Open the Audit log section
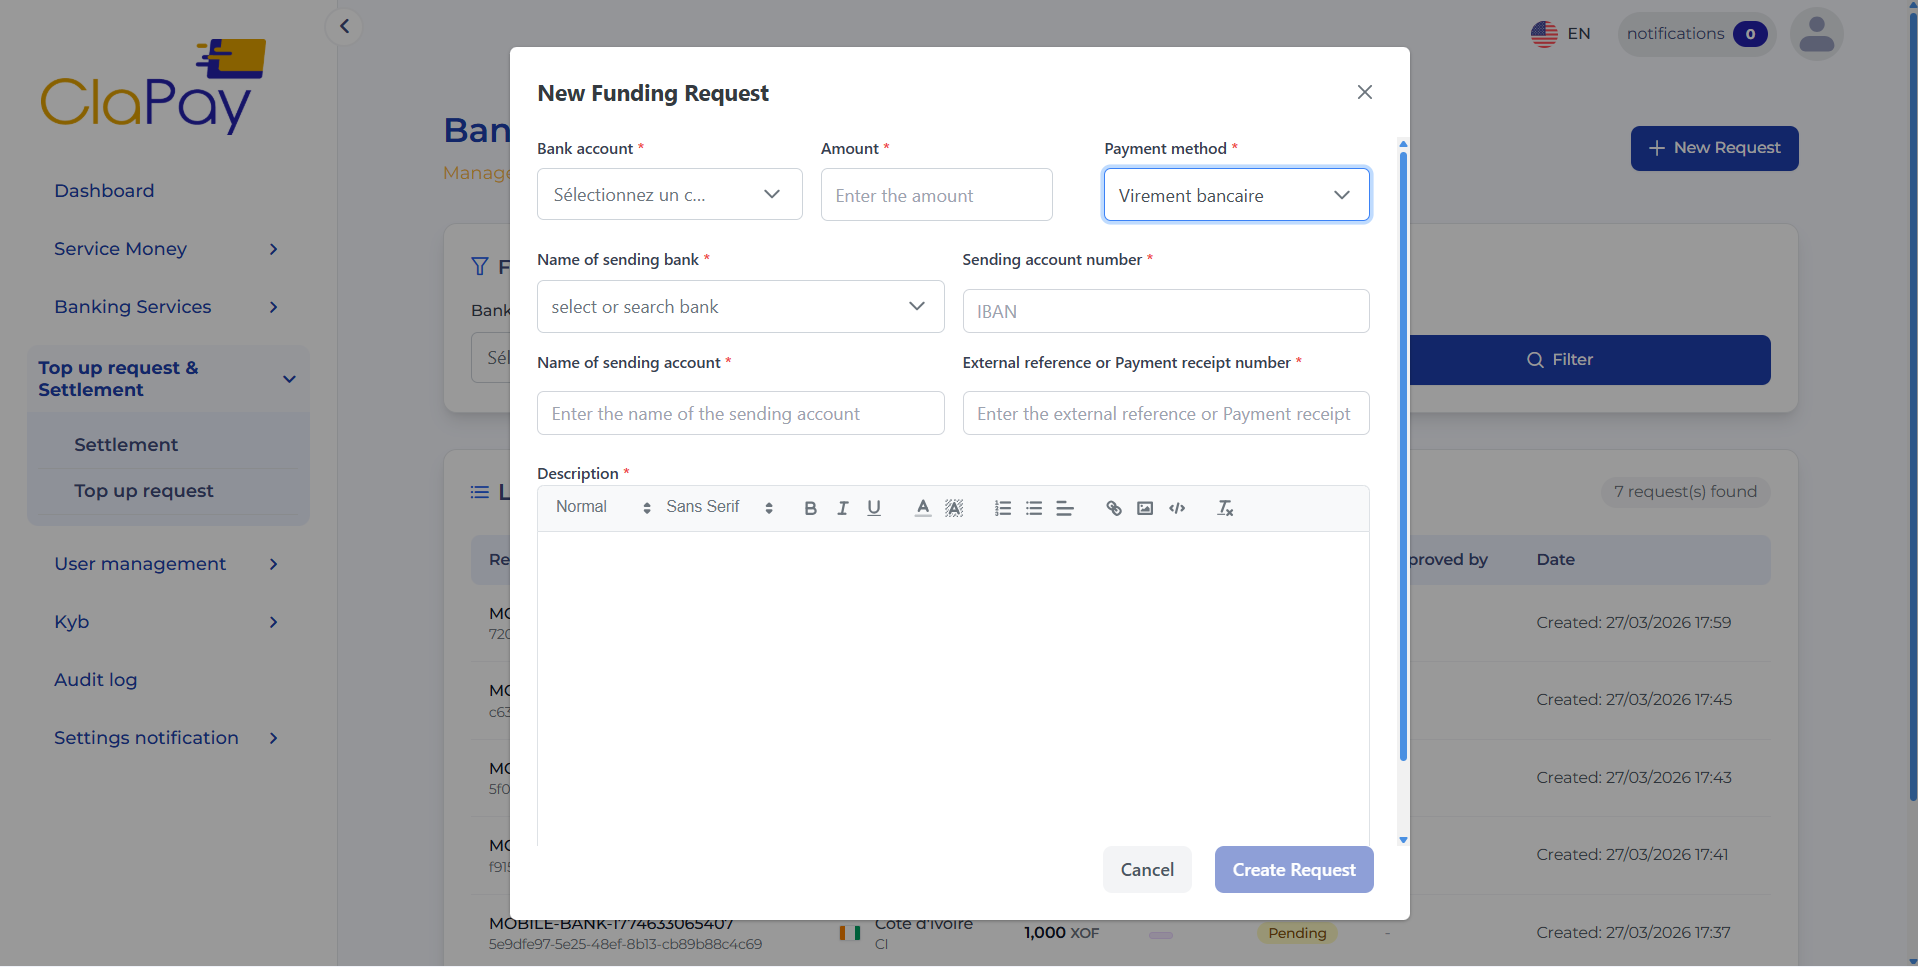The image size is (1918, 967). tap(95, 680)
